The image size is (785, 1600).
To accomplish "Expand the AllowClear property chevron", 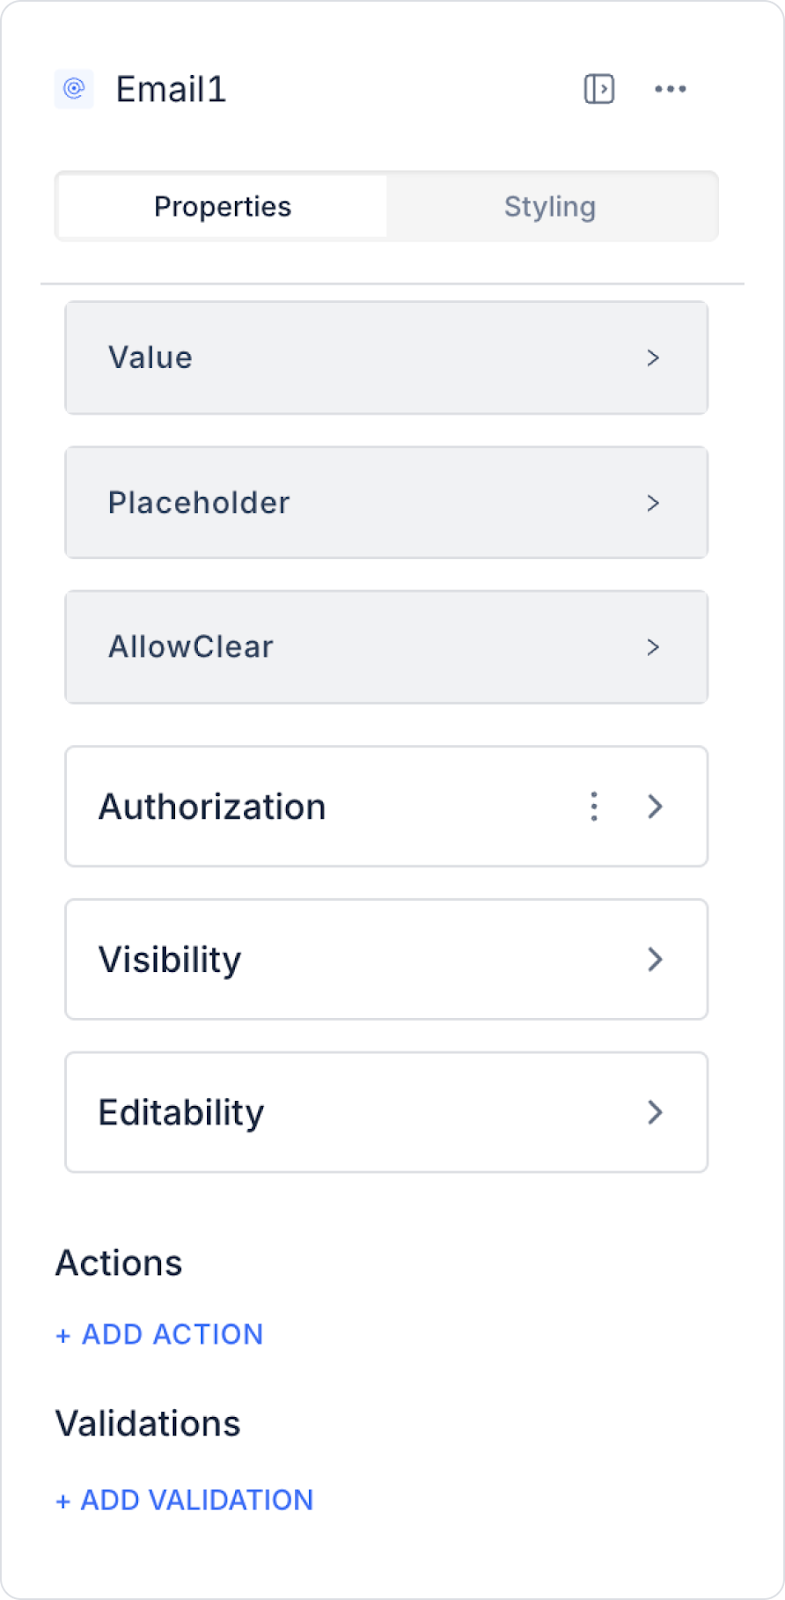I will click(653, 647).
